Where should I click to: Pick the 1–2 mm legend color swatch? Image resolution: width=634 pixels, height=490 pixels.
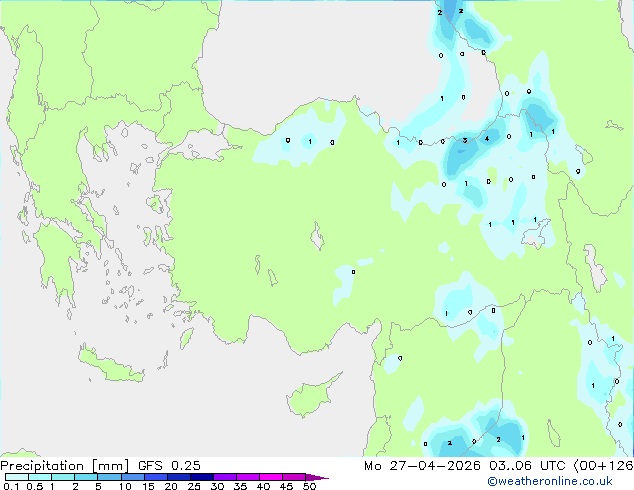[63, 477]
